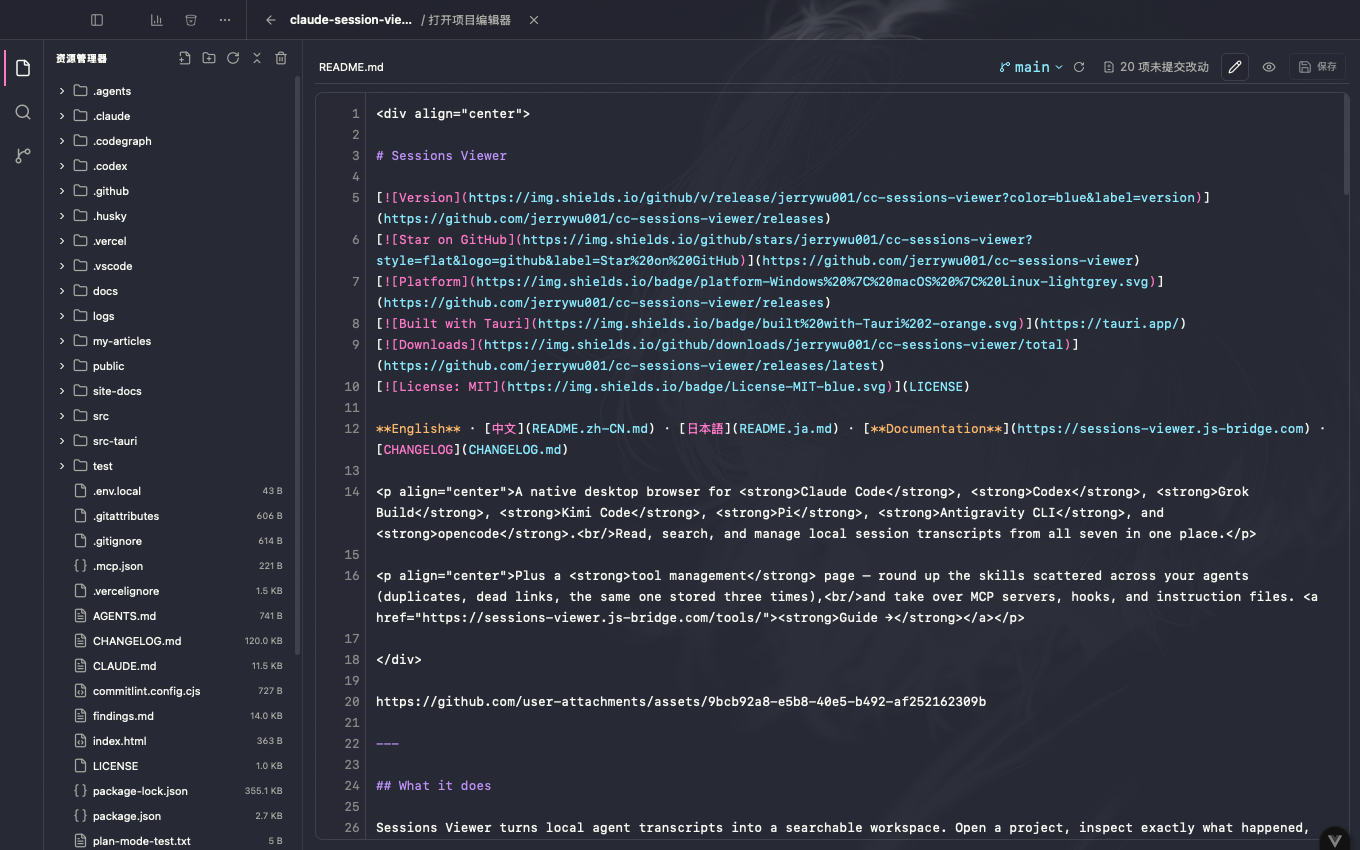Enable edit mode with the pencil button
This screenshot has height=850, width=1360.
coord(1235,67)
